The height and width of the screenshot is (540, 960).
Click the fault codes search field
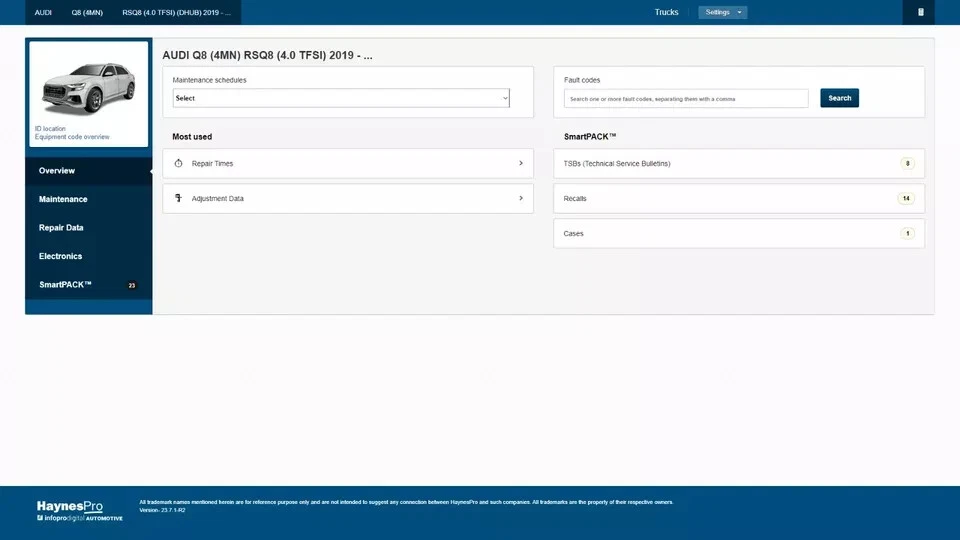pyautogui.click(x=686, y=99)
